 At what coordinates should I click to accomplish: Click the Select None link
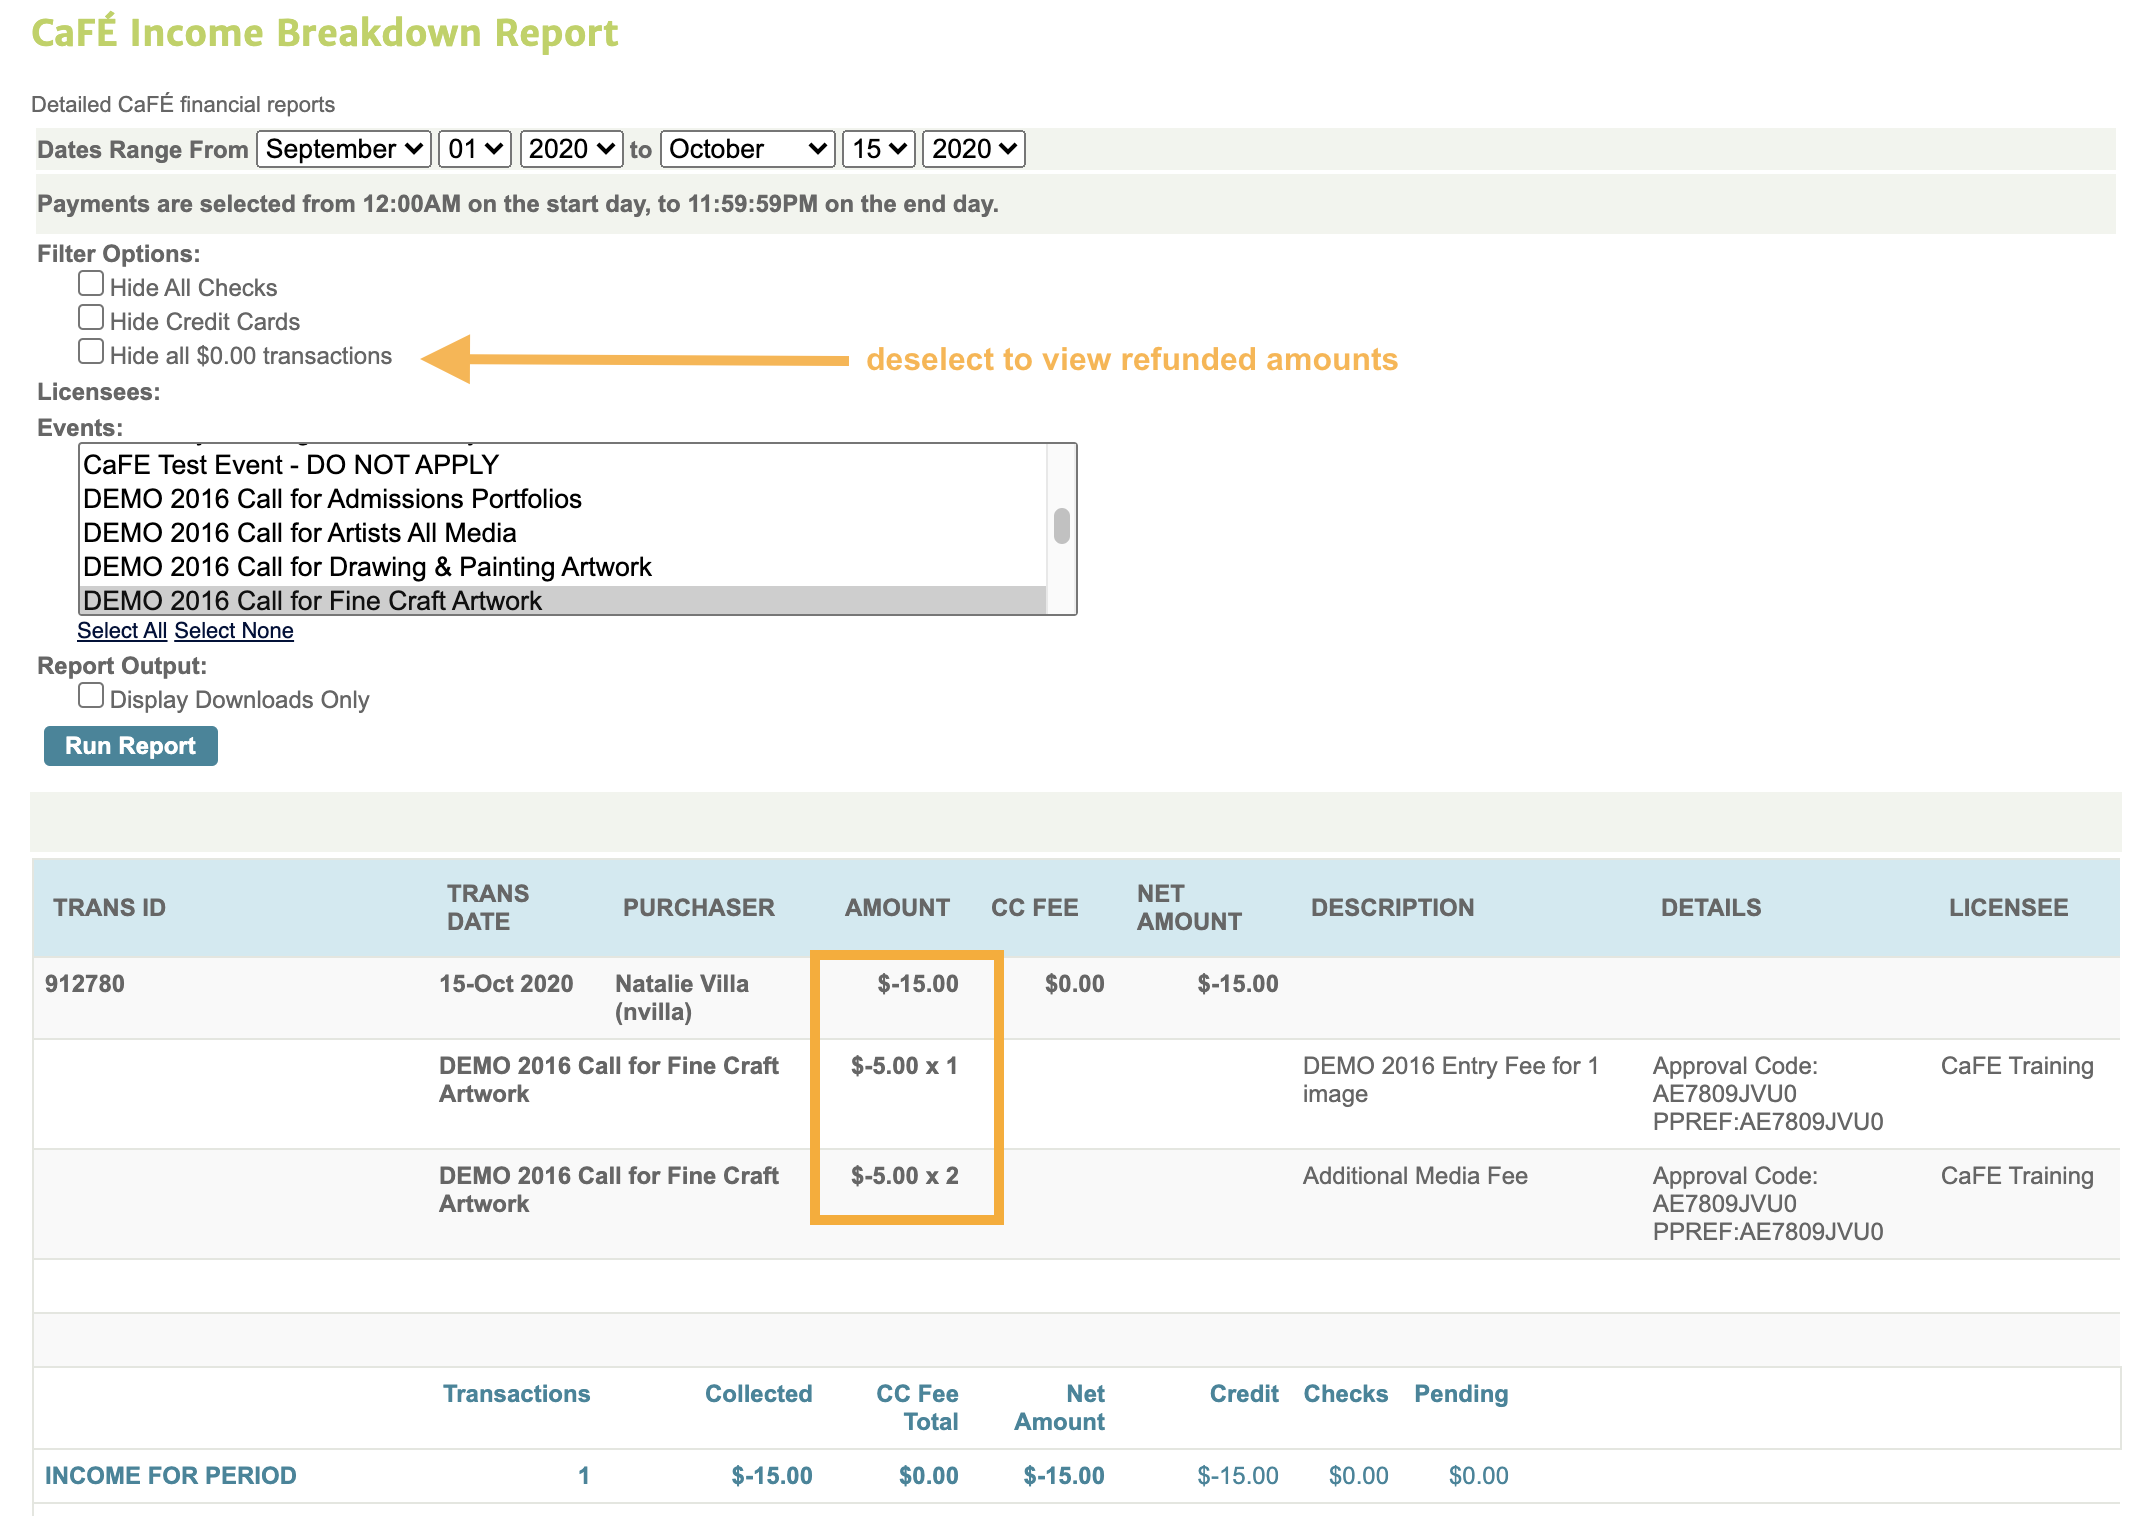click(x=234, y=631)
